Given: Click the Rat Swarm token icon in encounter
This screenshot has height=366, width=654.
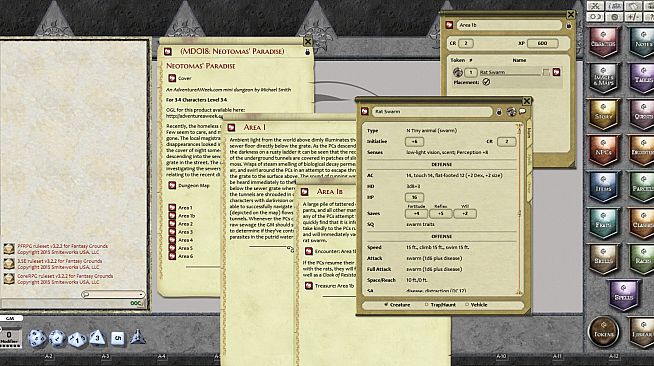Looking at the screenshot, I should 457,72.
